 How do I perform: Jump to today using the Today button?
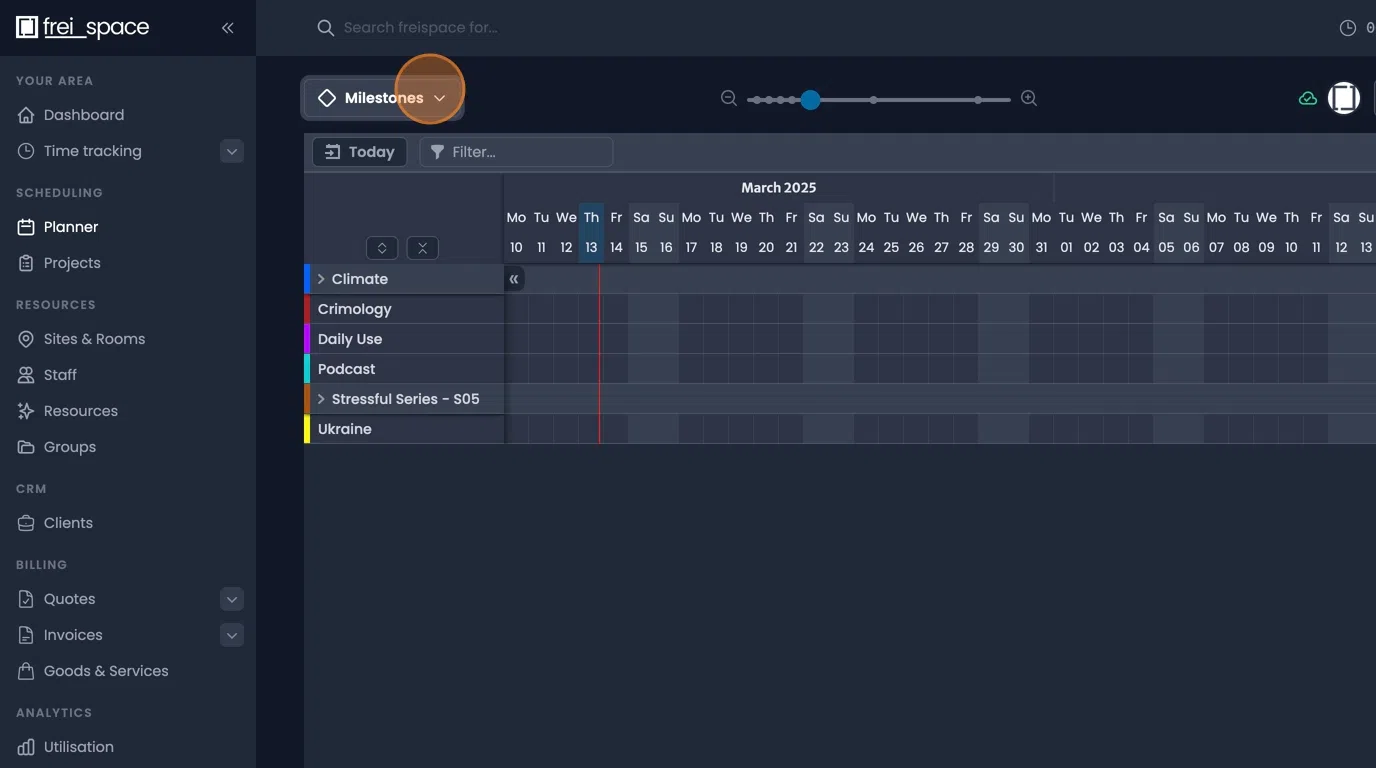359,151
